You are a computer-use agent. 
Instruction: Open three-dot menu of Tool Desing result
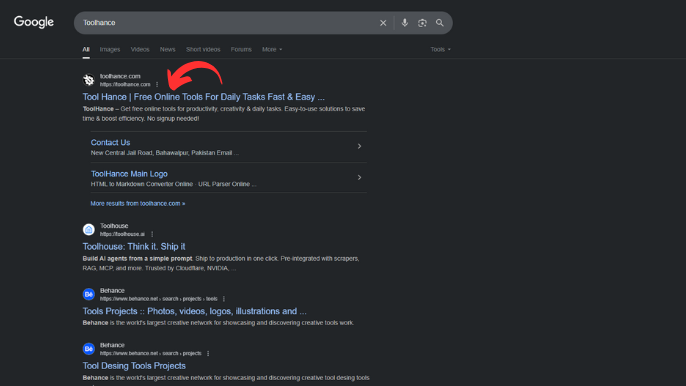(208, 353)
